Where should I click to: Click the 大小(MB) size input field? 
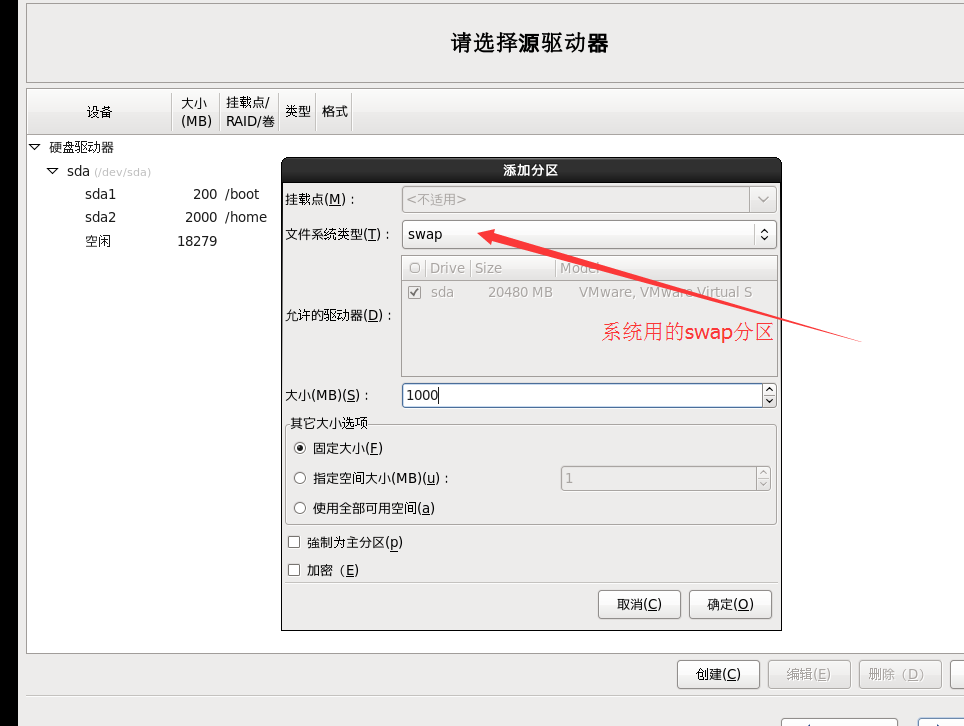tap(582, 395)
